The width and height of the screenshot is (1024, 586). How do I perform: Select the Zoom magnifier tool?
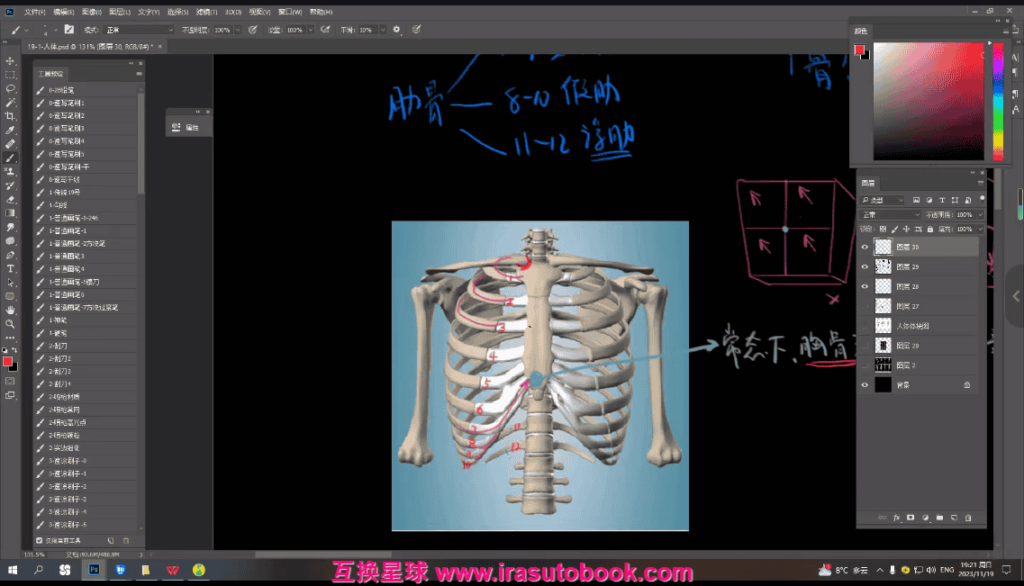11,324
